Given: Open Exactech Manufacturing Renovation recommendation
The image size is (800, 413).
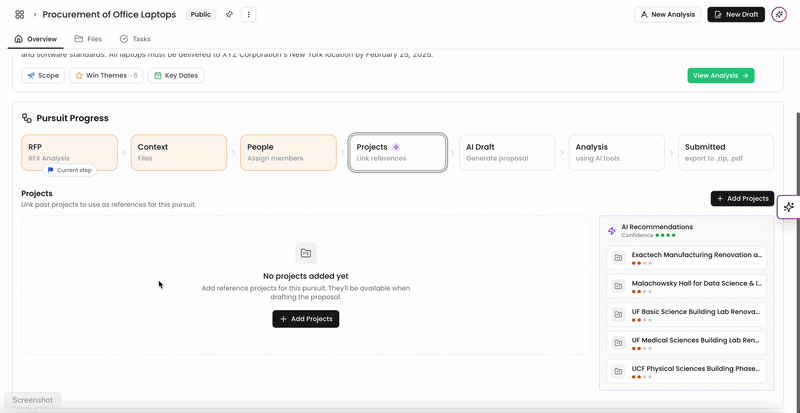Looking at the screenshot, I should (x=686, y=258).
